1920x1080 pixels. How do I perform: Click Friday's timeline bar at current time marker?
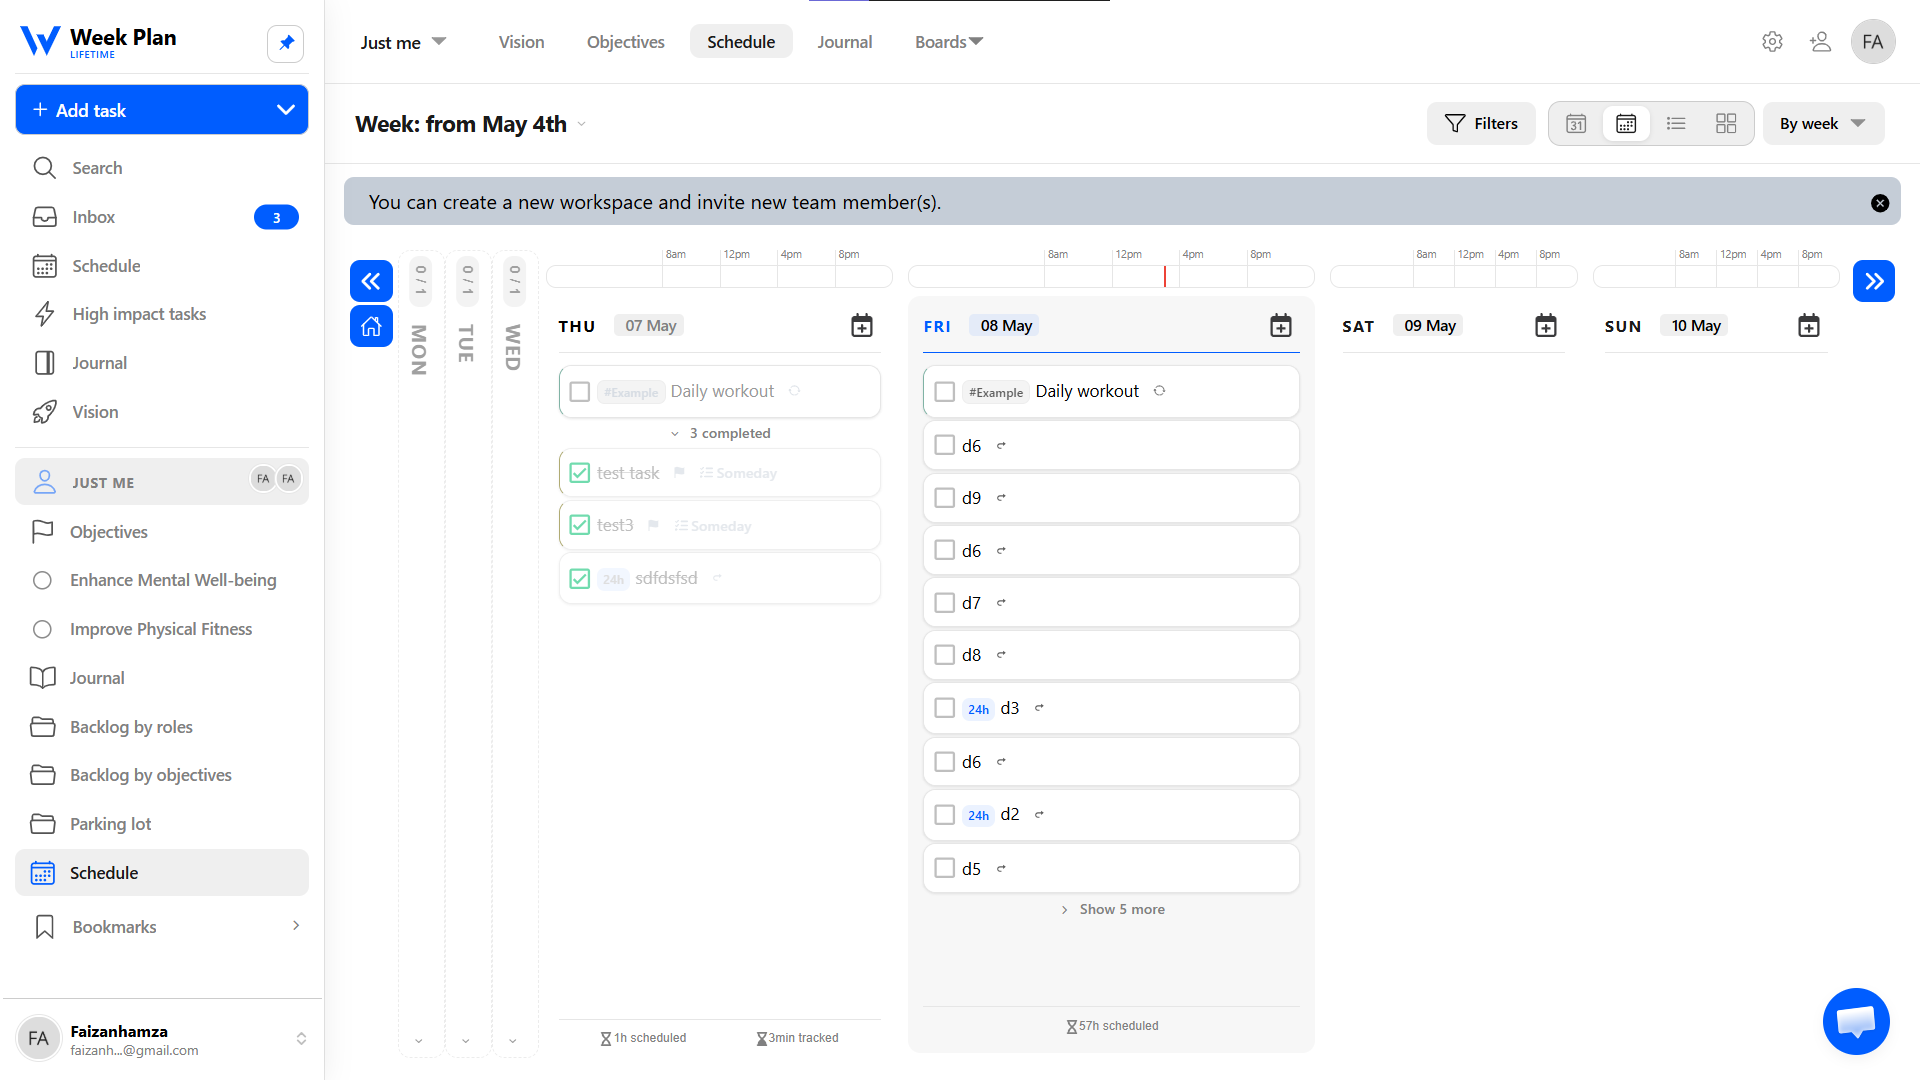[1165, 277]
